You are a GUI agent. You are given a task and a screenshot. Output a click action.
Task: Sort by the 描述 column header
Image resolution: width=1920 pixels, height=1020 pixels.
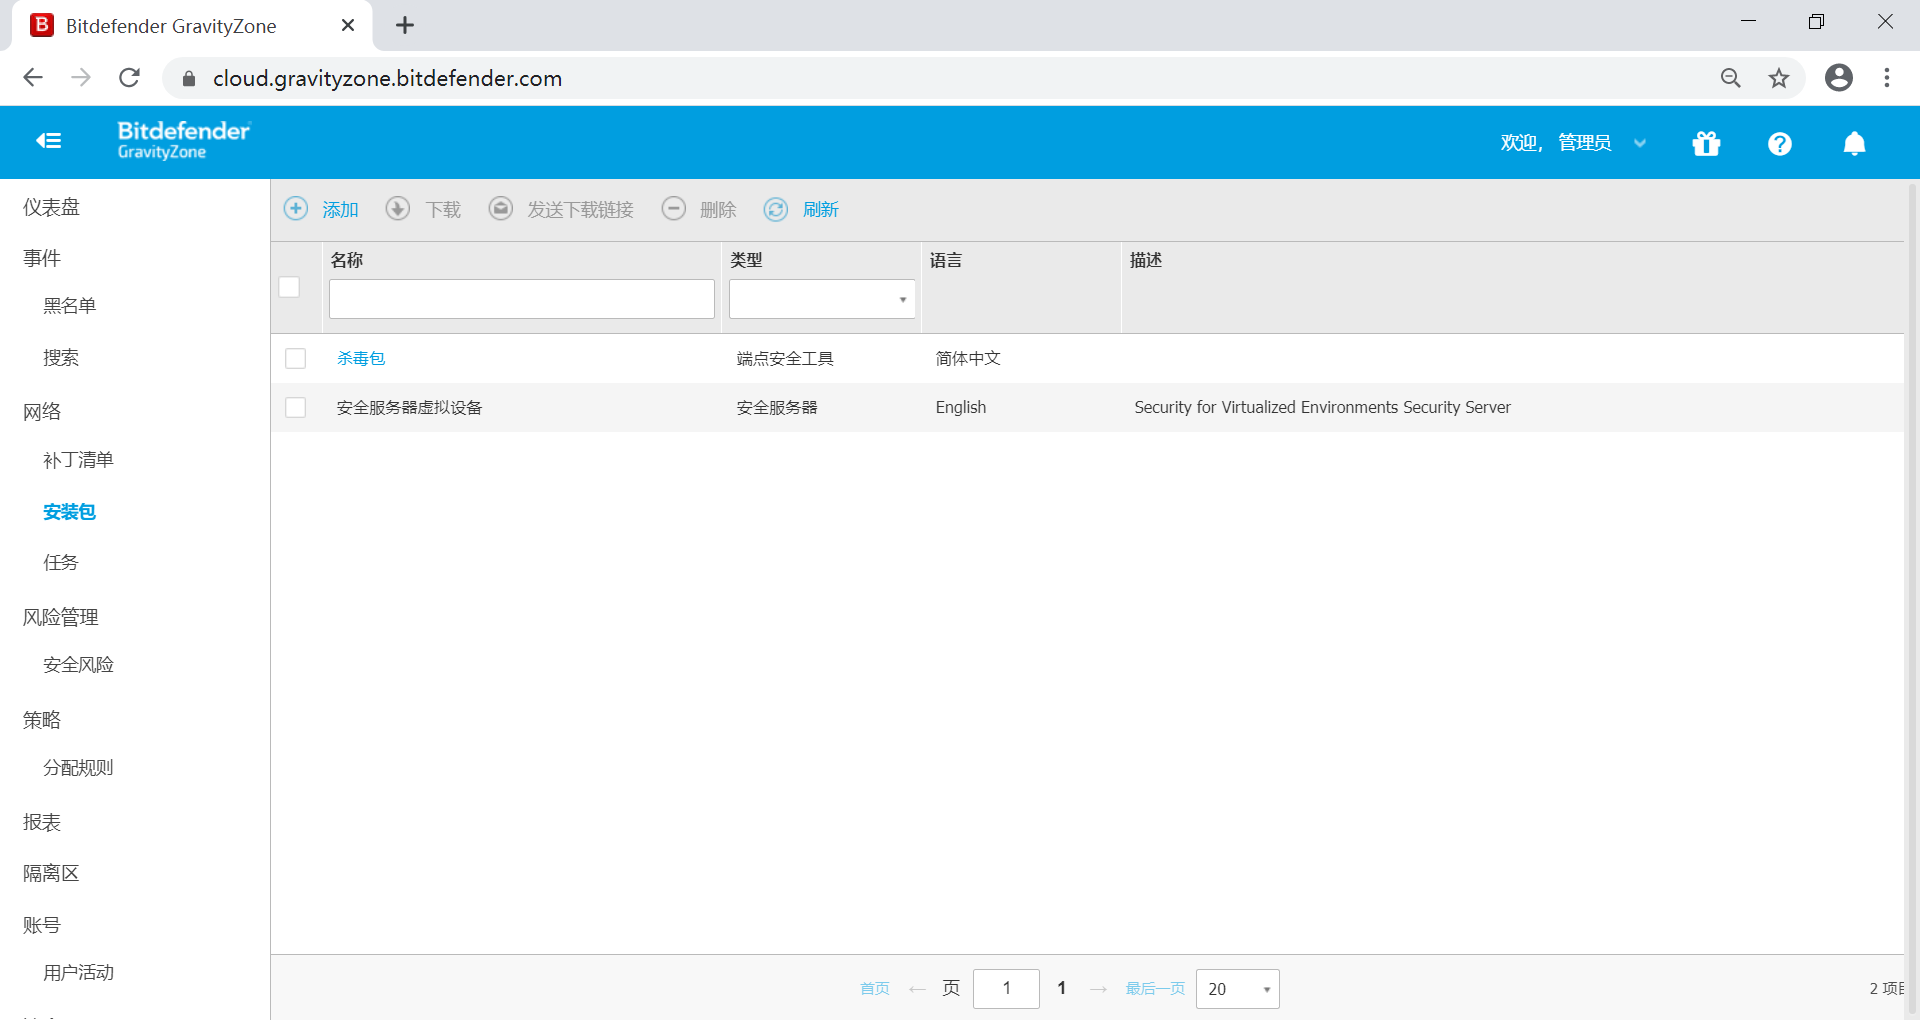[1146, 260]
